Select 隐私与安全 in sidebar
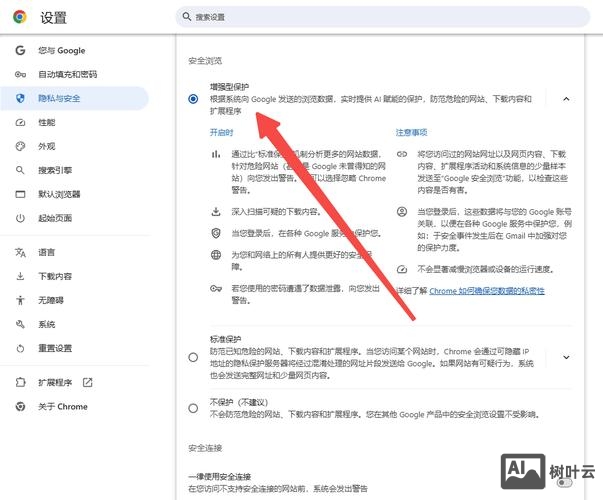The height and width of the screenshot is (500, 603). (x=74, y=98)
